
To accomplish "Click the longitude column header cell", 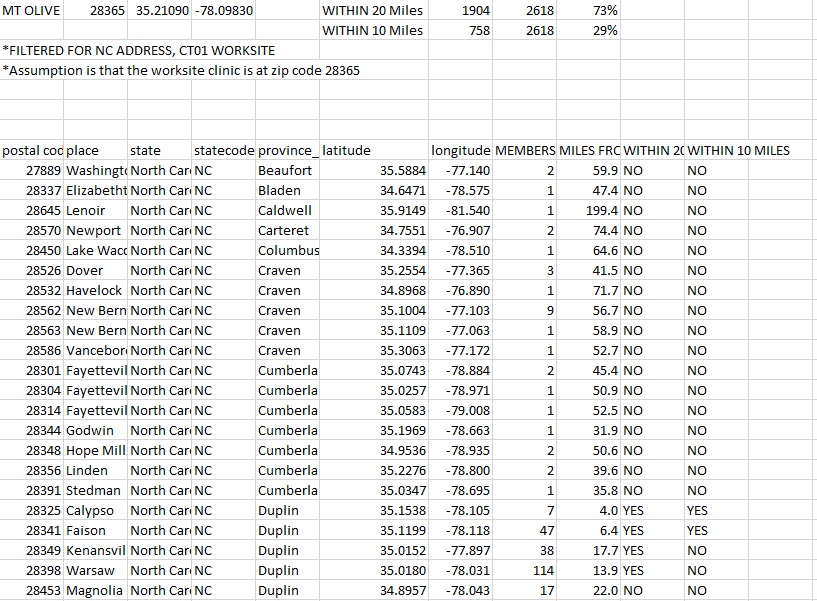I will tap(462, 150).
